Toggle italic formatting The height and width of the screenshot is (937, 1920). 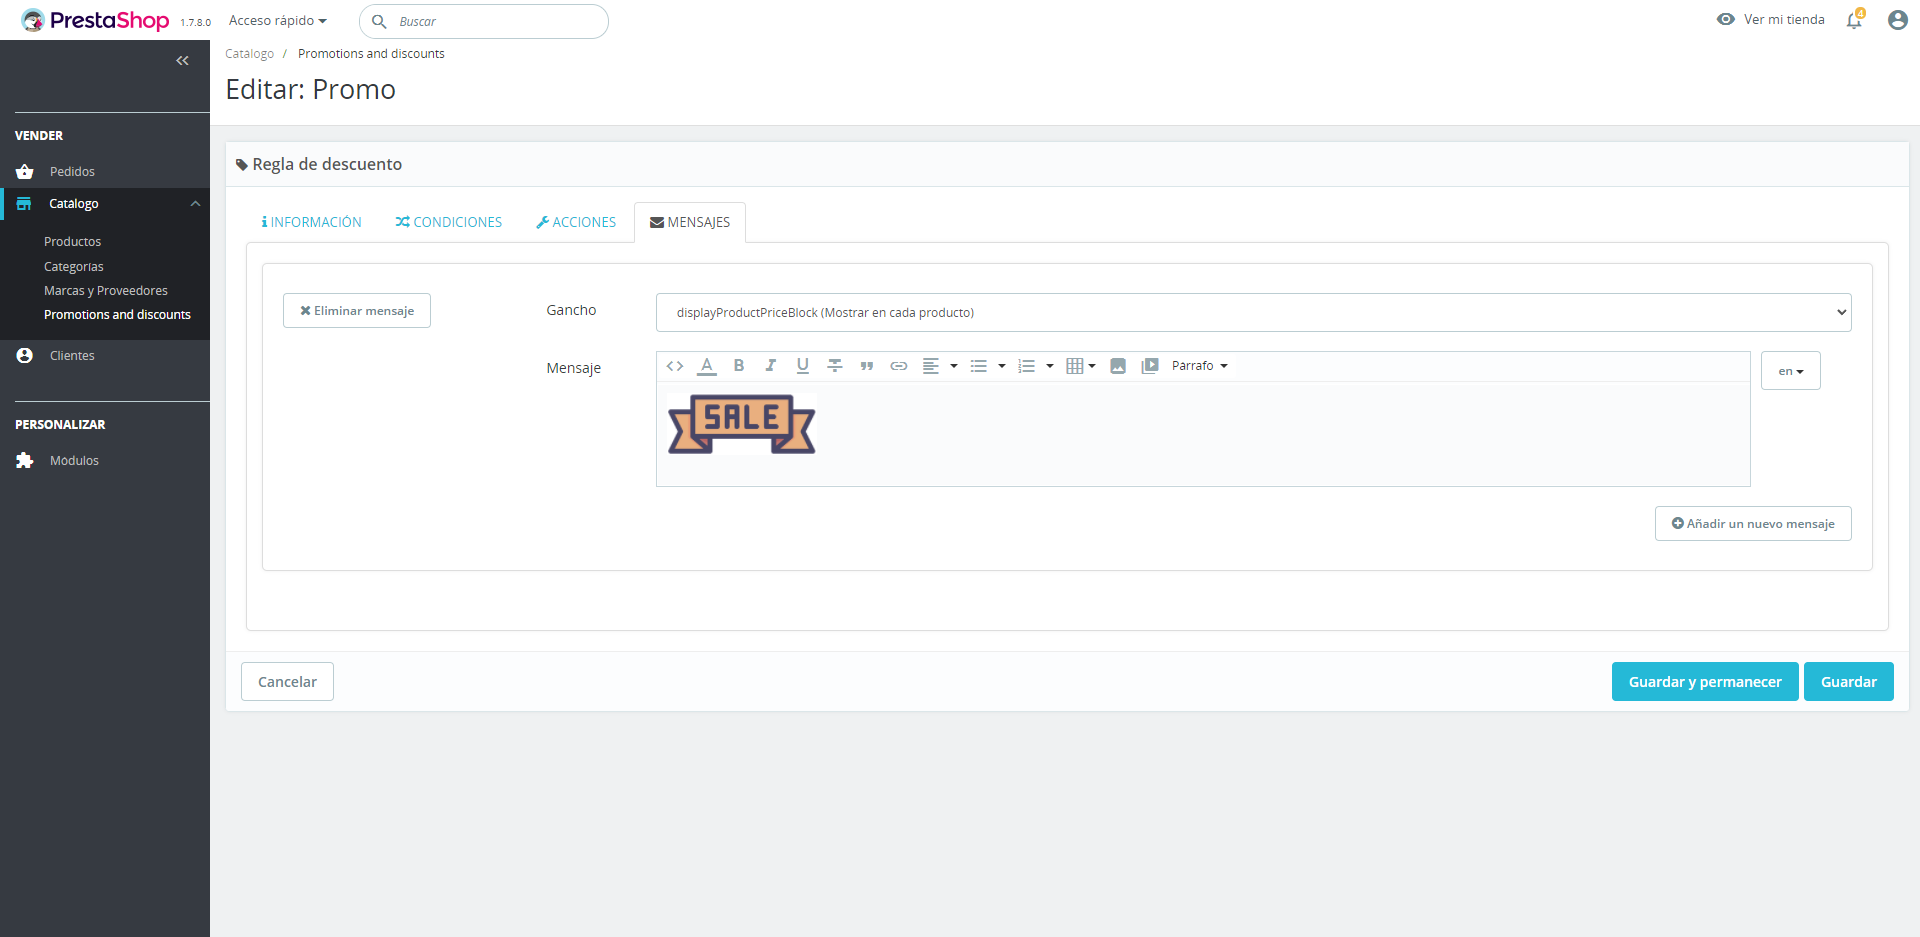[771, 366]
